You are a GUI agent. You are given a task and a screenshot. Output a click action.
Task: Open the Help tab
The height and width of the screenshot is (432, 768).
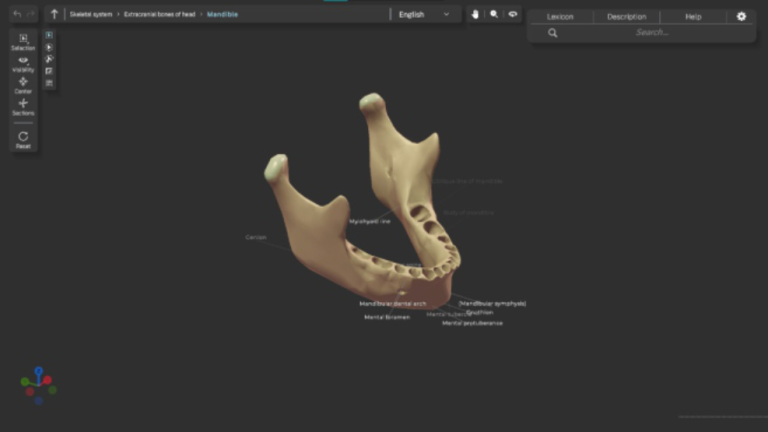(x=693, y=17)
